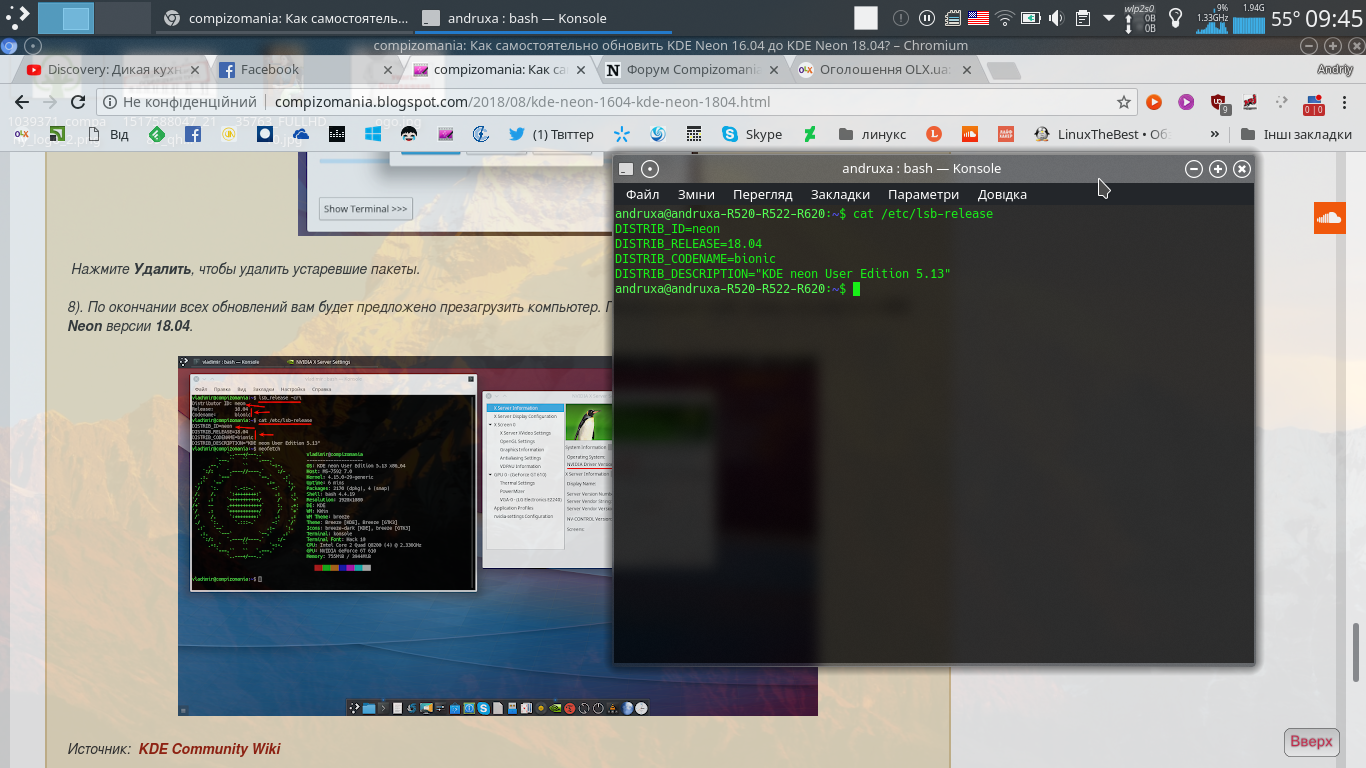Screen dimensions: 1366x768
Task: Reload the current page in Chromium
Action: (x=78, y=102)
